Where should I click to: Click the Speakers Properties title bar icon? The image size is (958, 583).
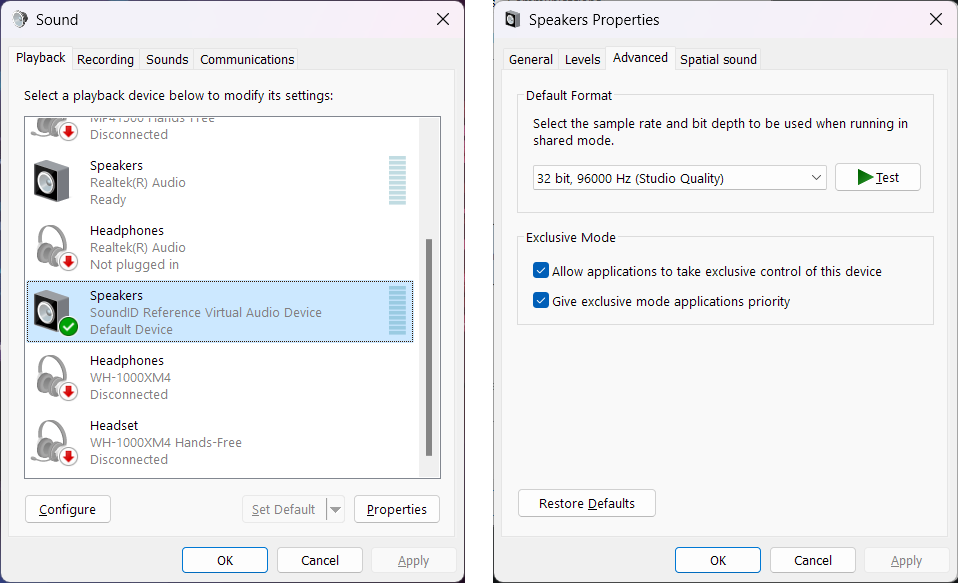pyautogui.click(x=513, y=19)
